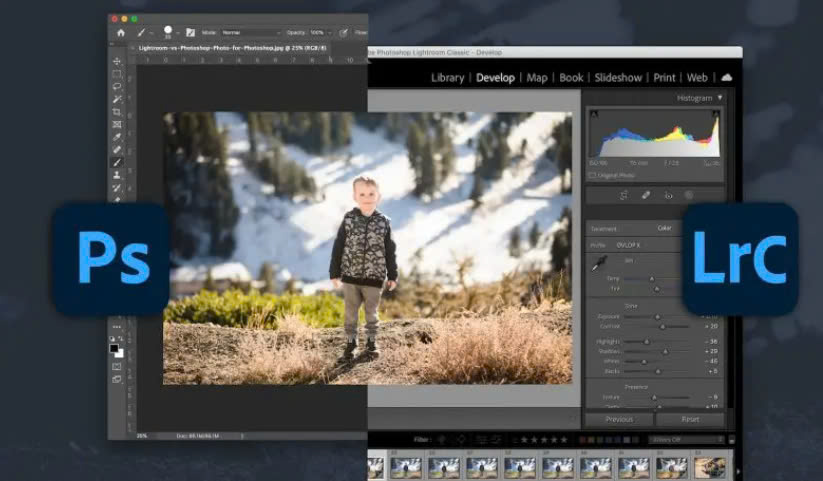
Task: Select the last filmstrip thumbnail of dry grass
Action: click(711, 467)
